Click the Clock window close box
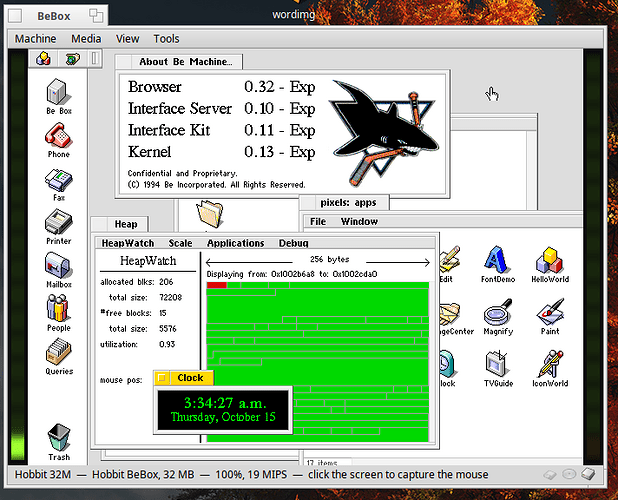The width and height of the screenshot is (618, 500). (x=162, y=378)
